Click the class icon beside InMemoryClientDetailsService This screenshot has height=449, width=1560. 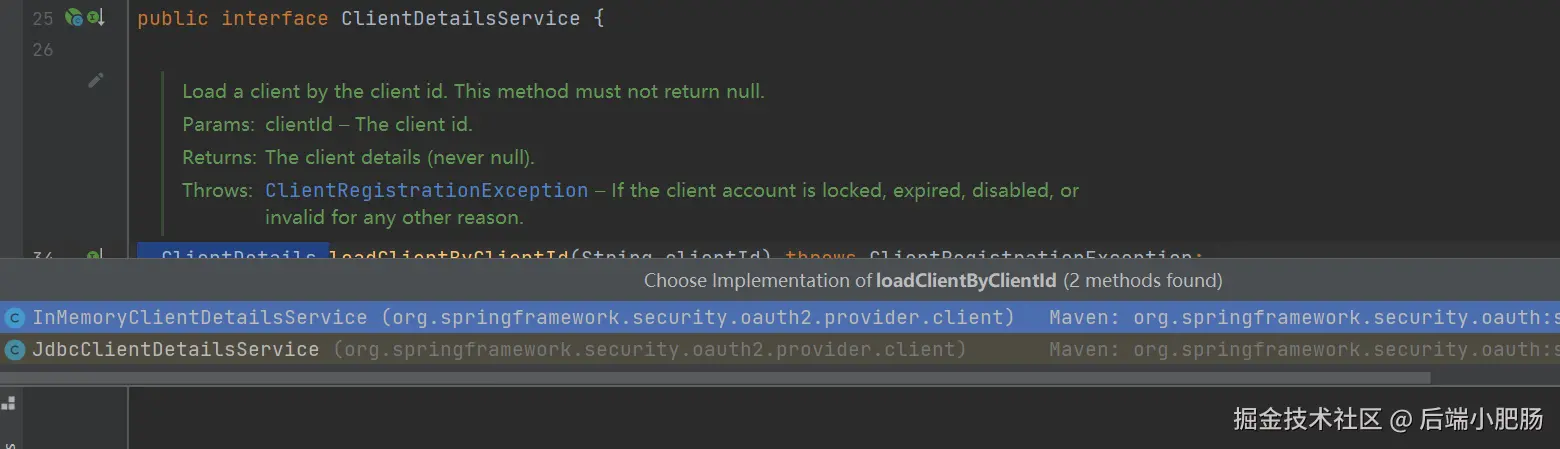(x=15, y=318)
